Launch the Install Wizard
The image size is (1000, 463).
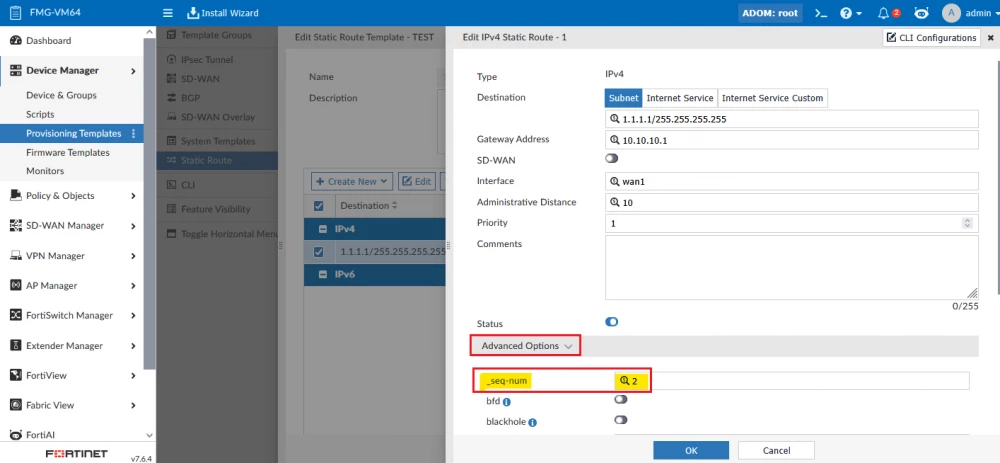point(223,13)
